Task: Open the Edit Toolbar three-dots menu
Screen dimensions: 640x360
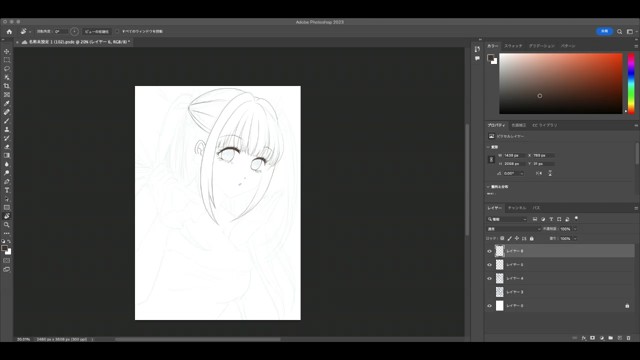Action: point(7,233)
